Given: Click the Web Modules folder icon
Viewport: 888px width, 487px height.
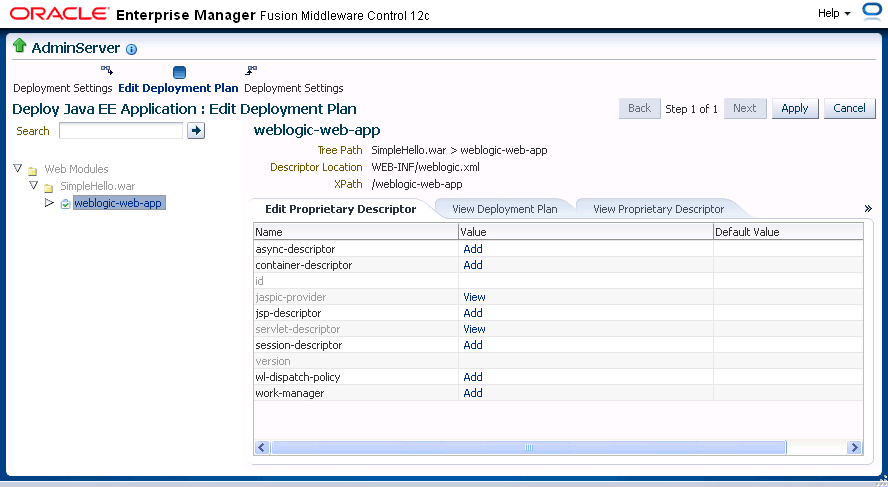Looking at the screenshot, I should click(x=33, y=170).
